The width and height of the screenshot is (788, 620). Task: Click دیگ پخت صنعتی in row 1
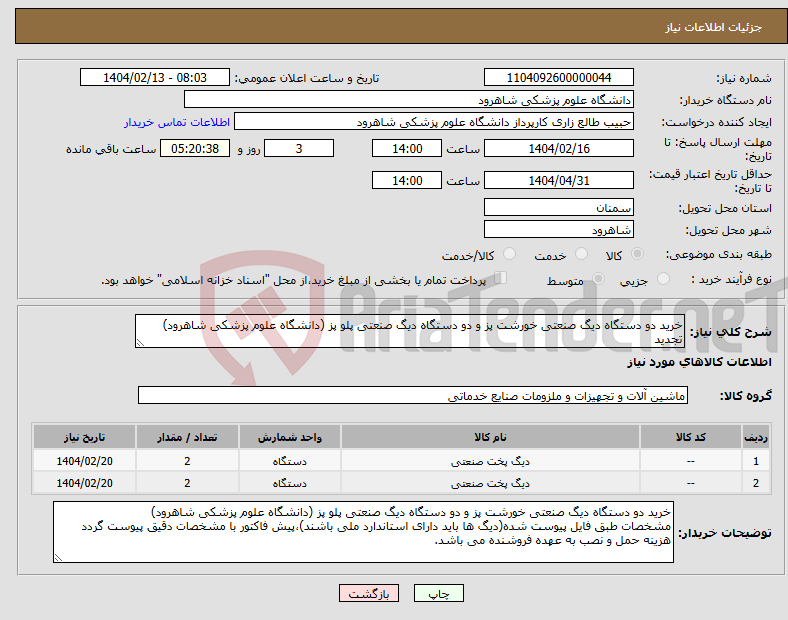coord(490,461)
